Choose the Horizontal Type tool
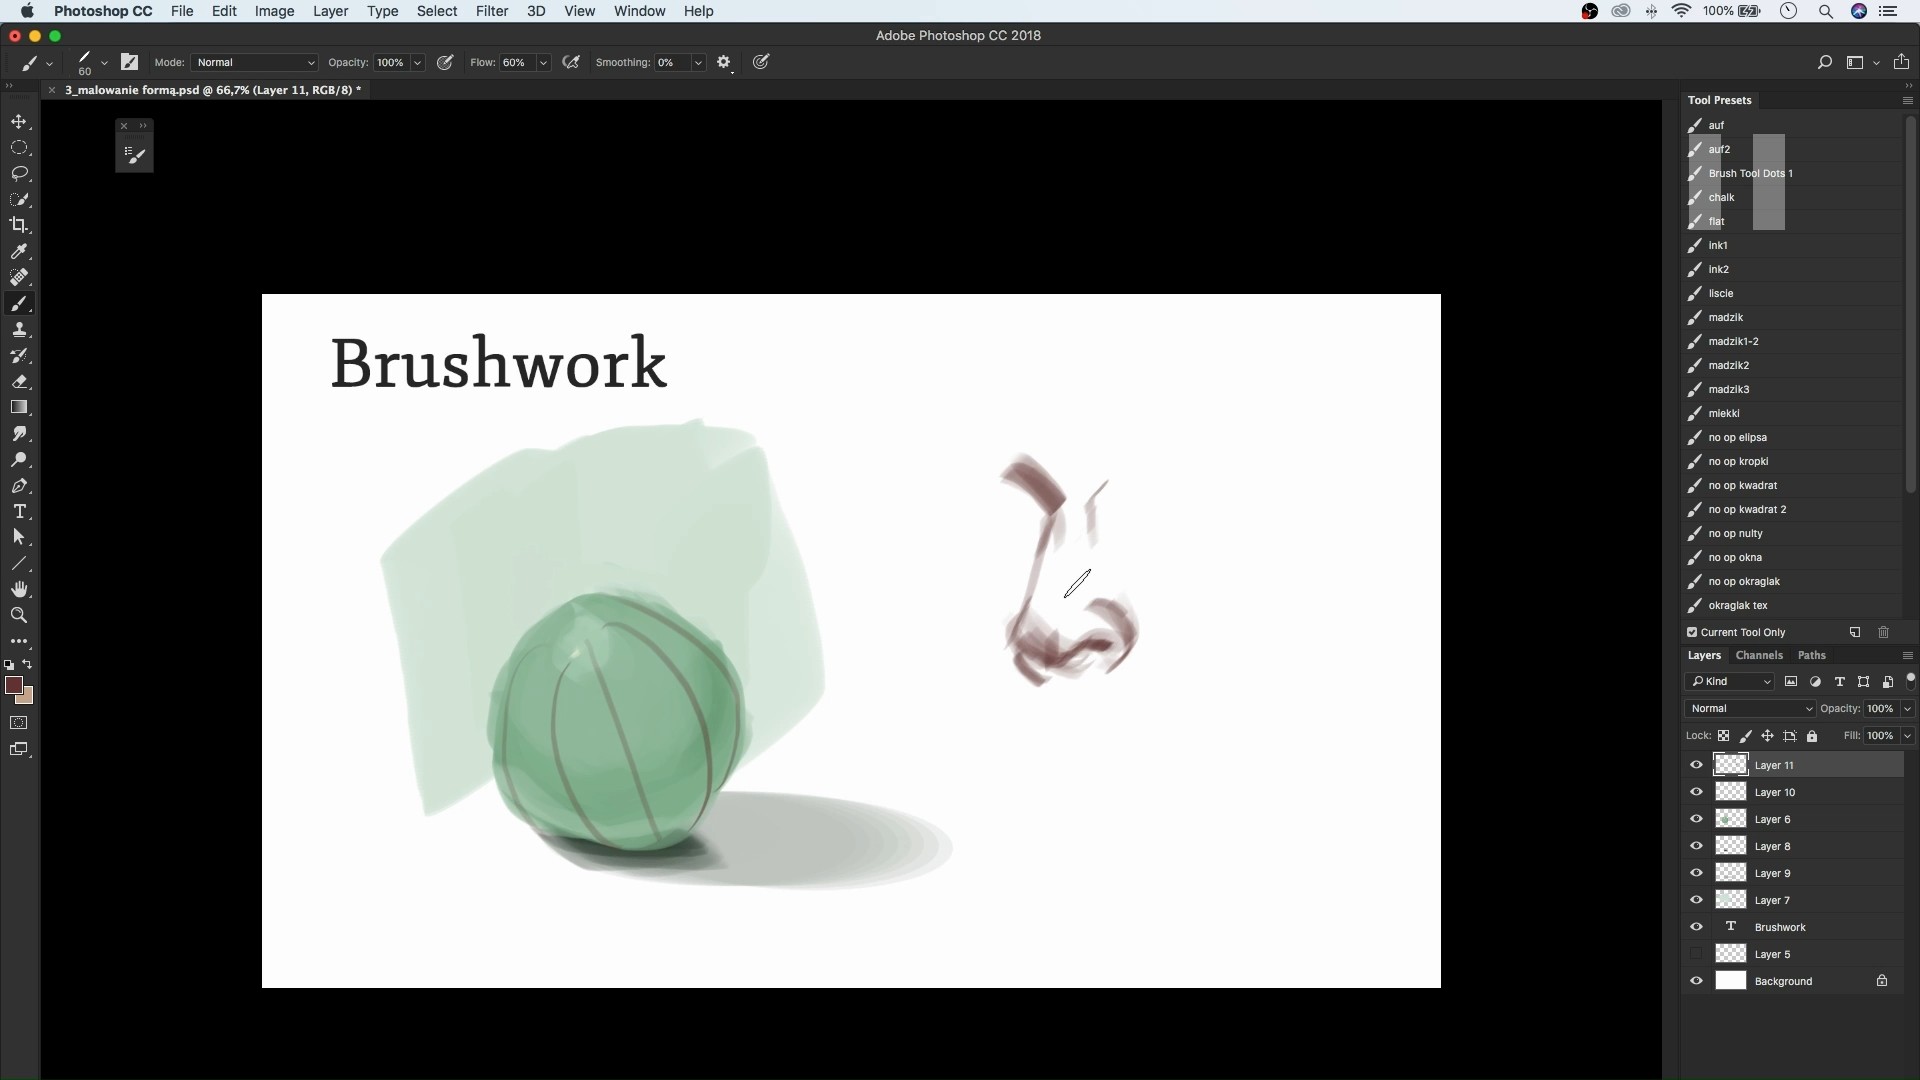The width and height of the screenshot is (1920, 1080). pyautogui.click(x=19, y=511)
